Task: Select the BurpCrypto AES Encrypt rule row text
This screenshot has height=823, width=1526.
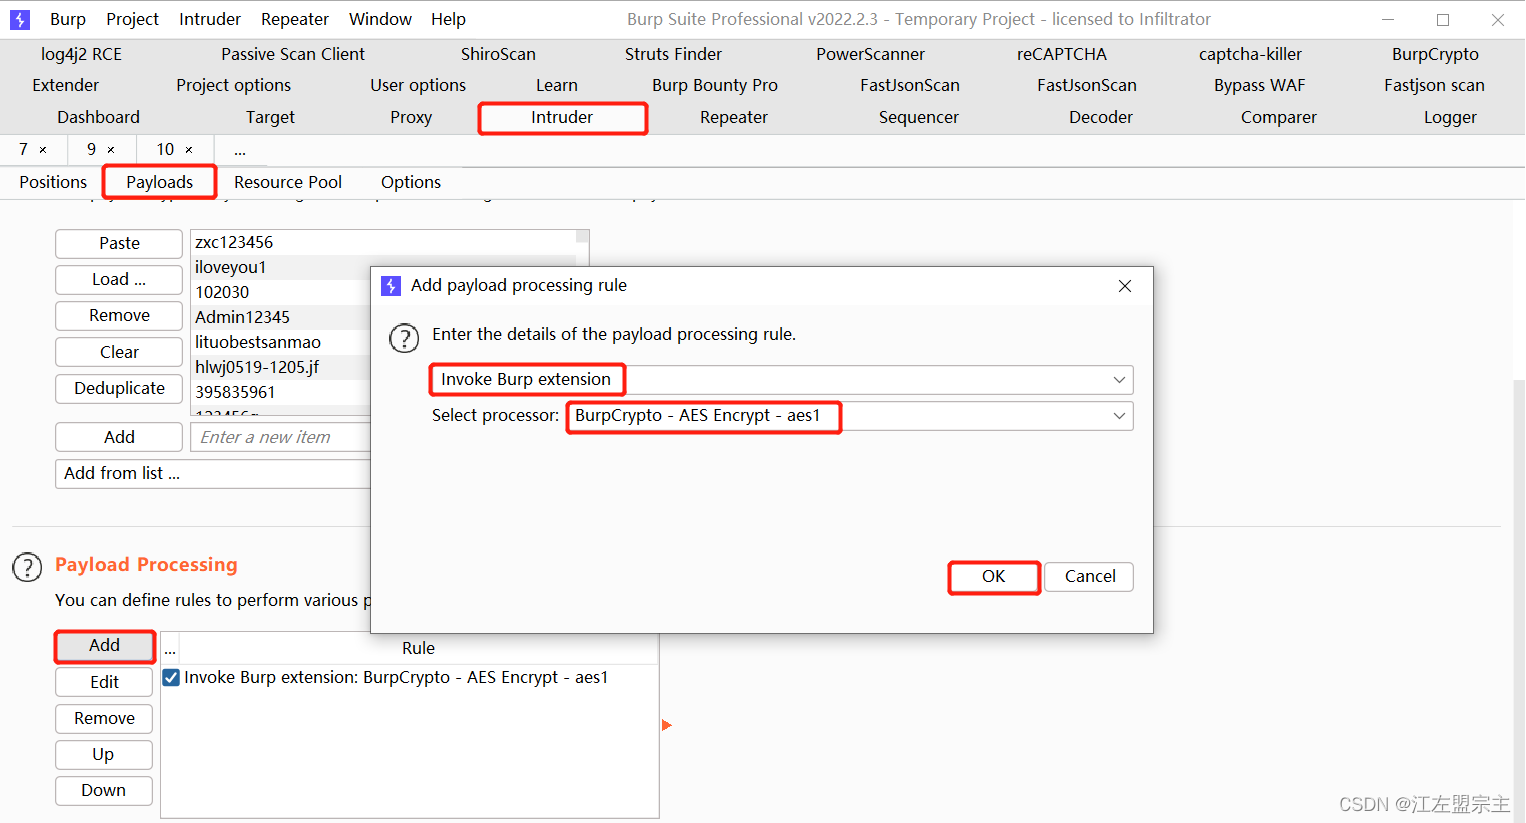Action: tap(396, 678)
